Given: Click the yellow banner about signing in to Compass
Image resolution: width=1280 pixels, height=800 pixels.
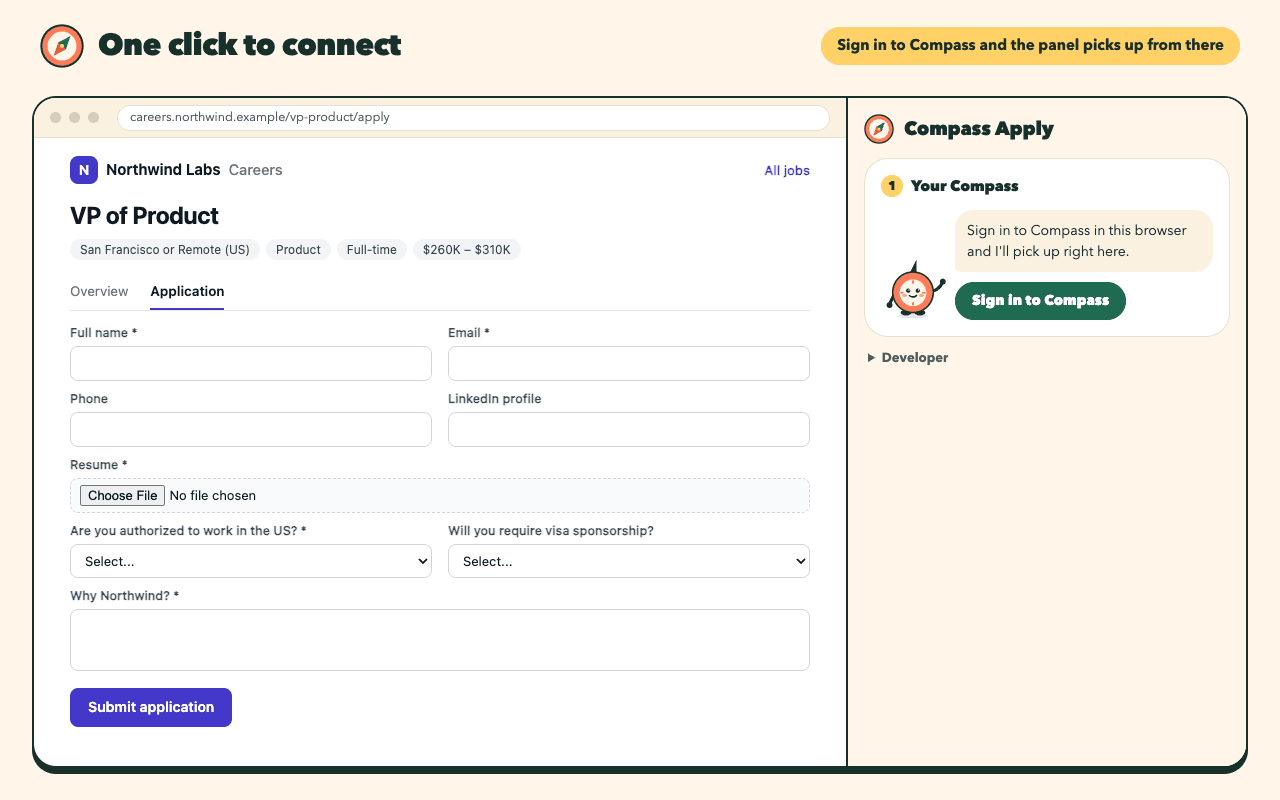Looking at the screenshot, I should pyautogui.click(x=1030, y=46).
